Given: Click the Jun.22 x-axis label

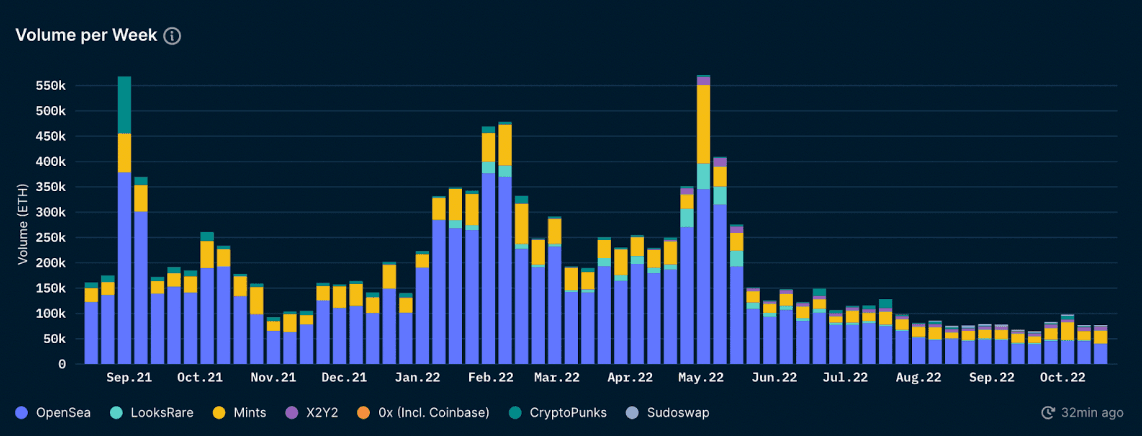Looking at the screenshot, I should click(774, 378).
